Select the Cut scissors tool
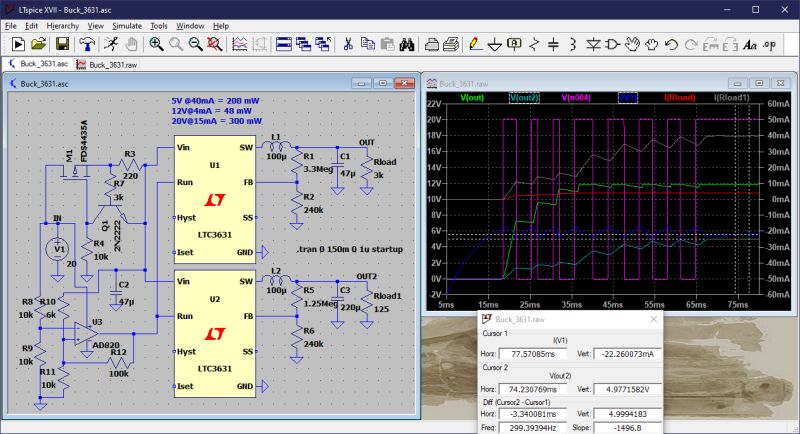The image size is (800, 434). point(348,44)
